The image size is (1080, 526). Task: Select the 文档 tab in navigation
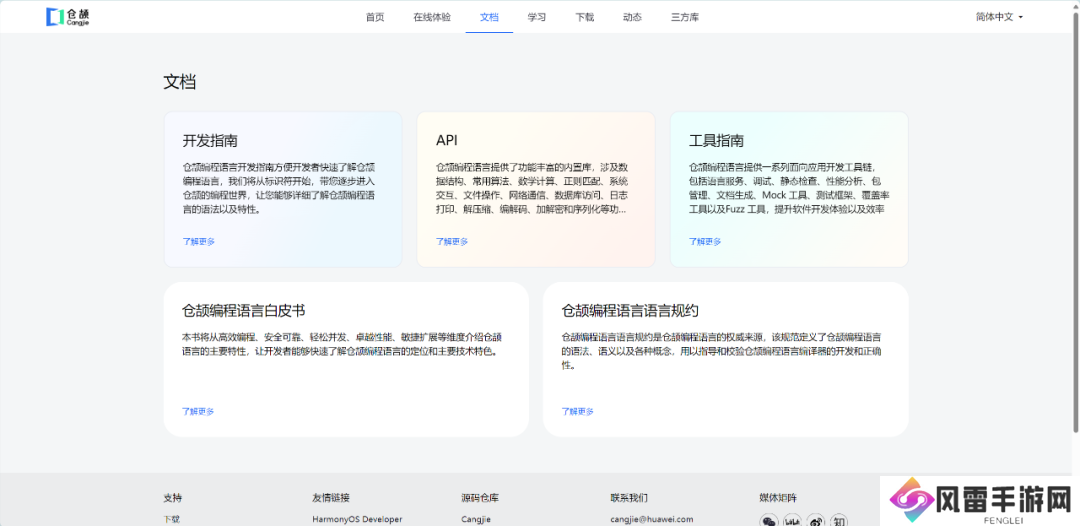click(x=489, y=17)
